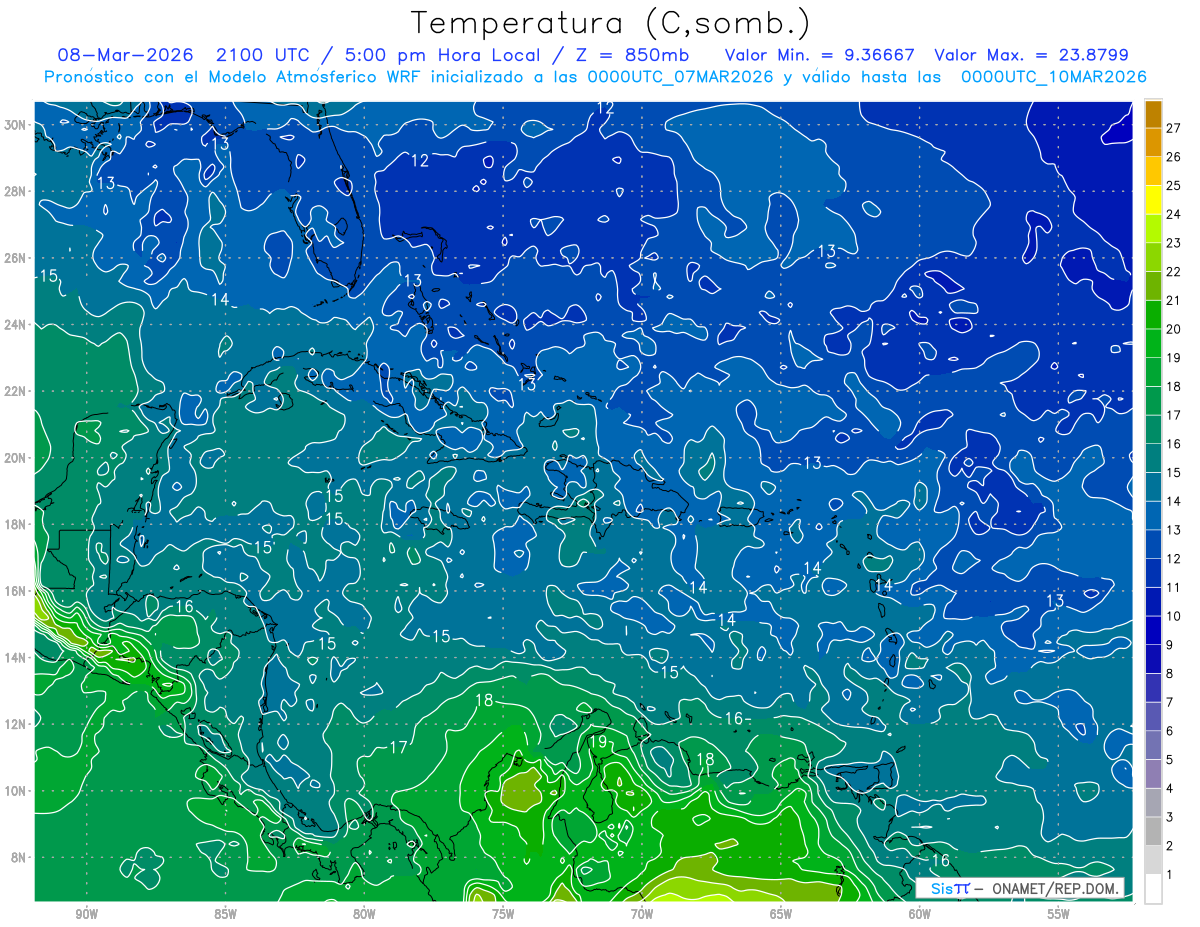The height and width of the screenshot is (927, 1200).
Task: Click the color scale label "27"
Action: [1173, 128]
